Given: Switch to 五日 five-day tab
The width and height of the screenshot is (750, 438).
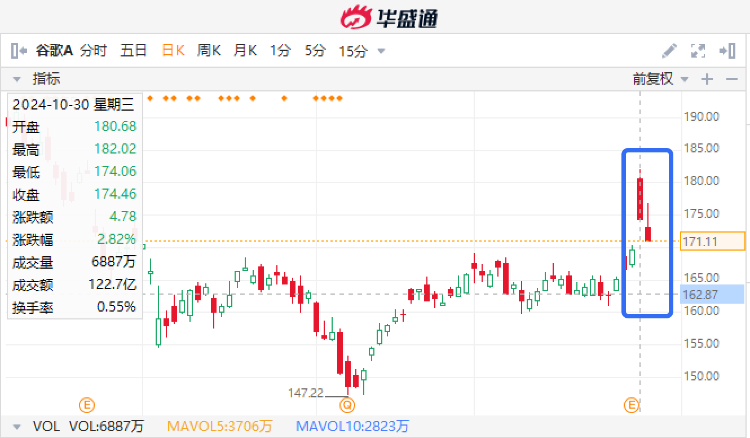Looking at the screenshot, I should (x=133, y=50).
